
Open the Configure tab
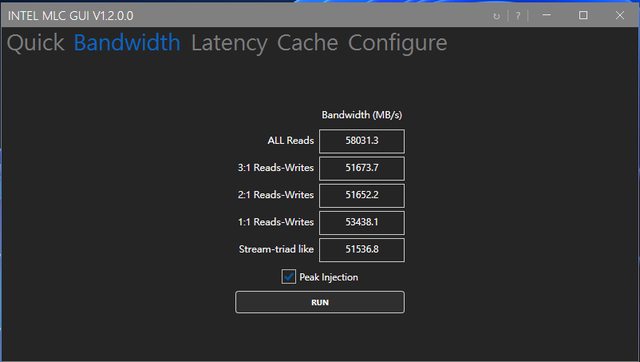398,43
